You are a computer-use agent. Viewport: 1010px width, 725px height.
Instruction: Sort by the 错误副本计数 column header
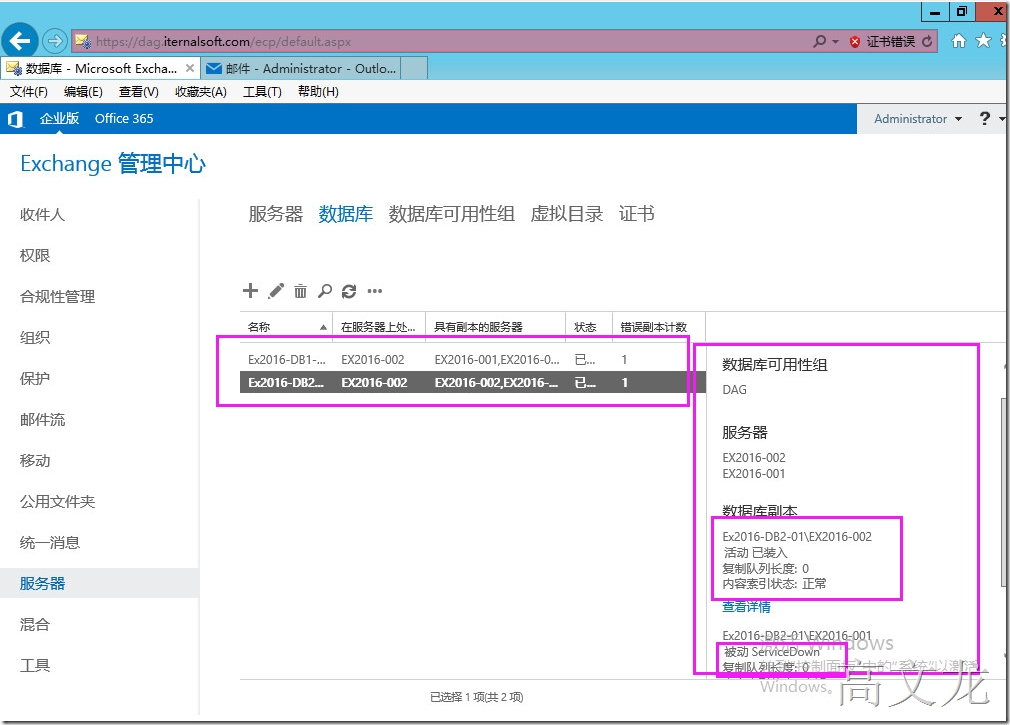click(659, 327)
